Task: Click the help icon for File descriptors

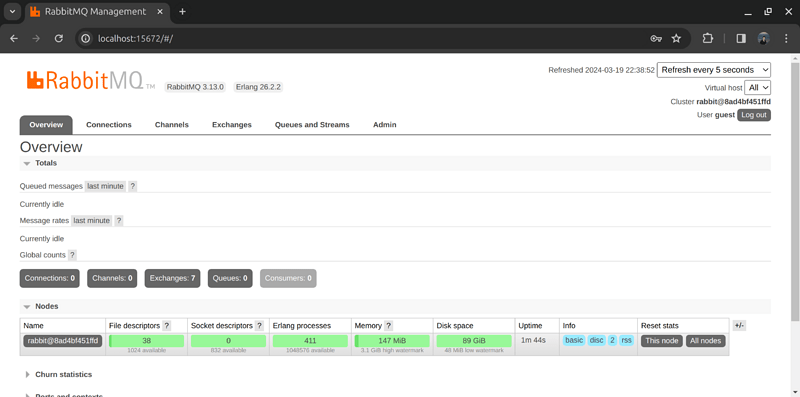Action: click(166, 326)
